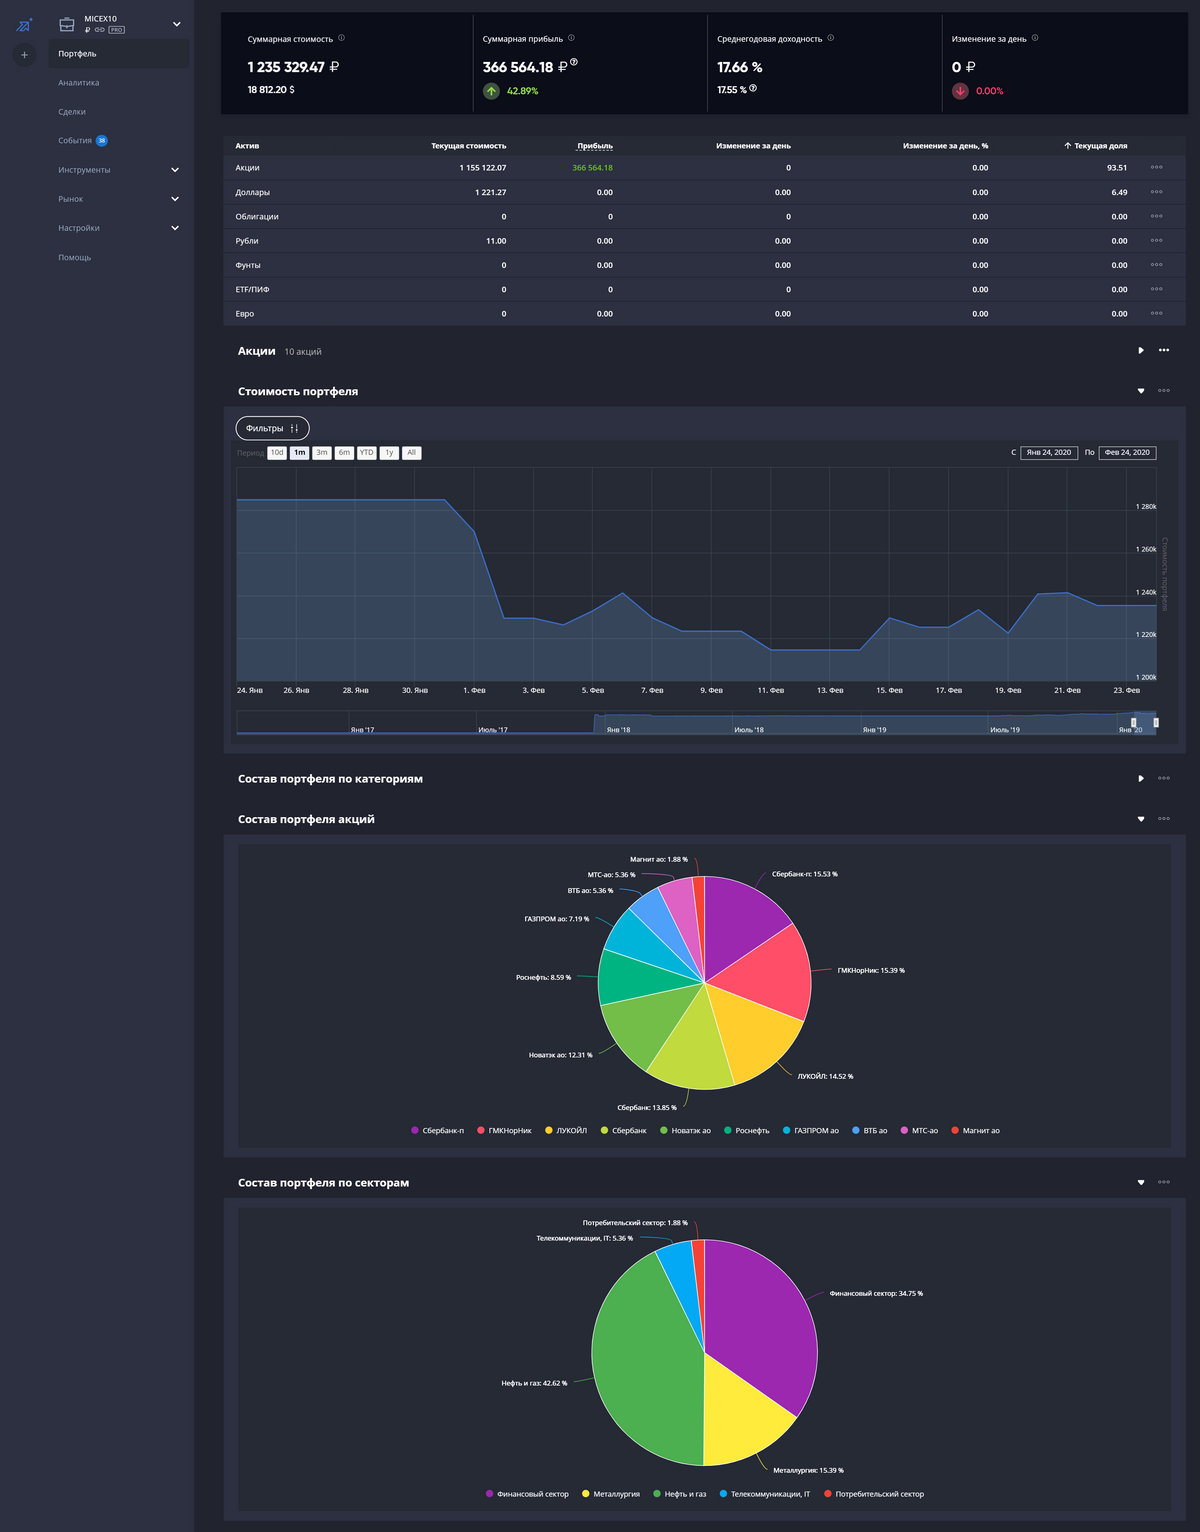
Task: Expand the Инструменты sidebar submenu
Action: coord(175,170)
